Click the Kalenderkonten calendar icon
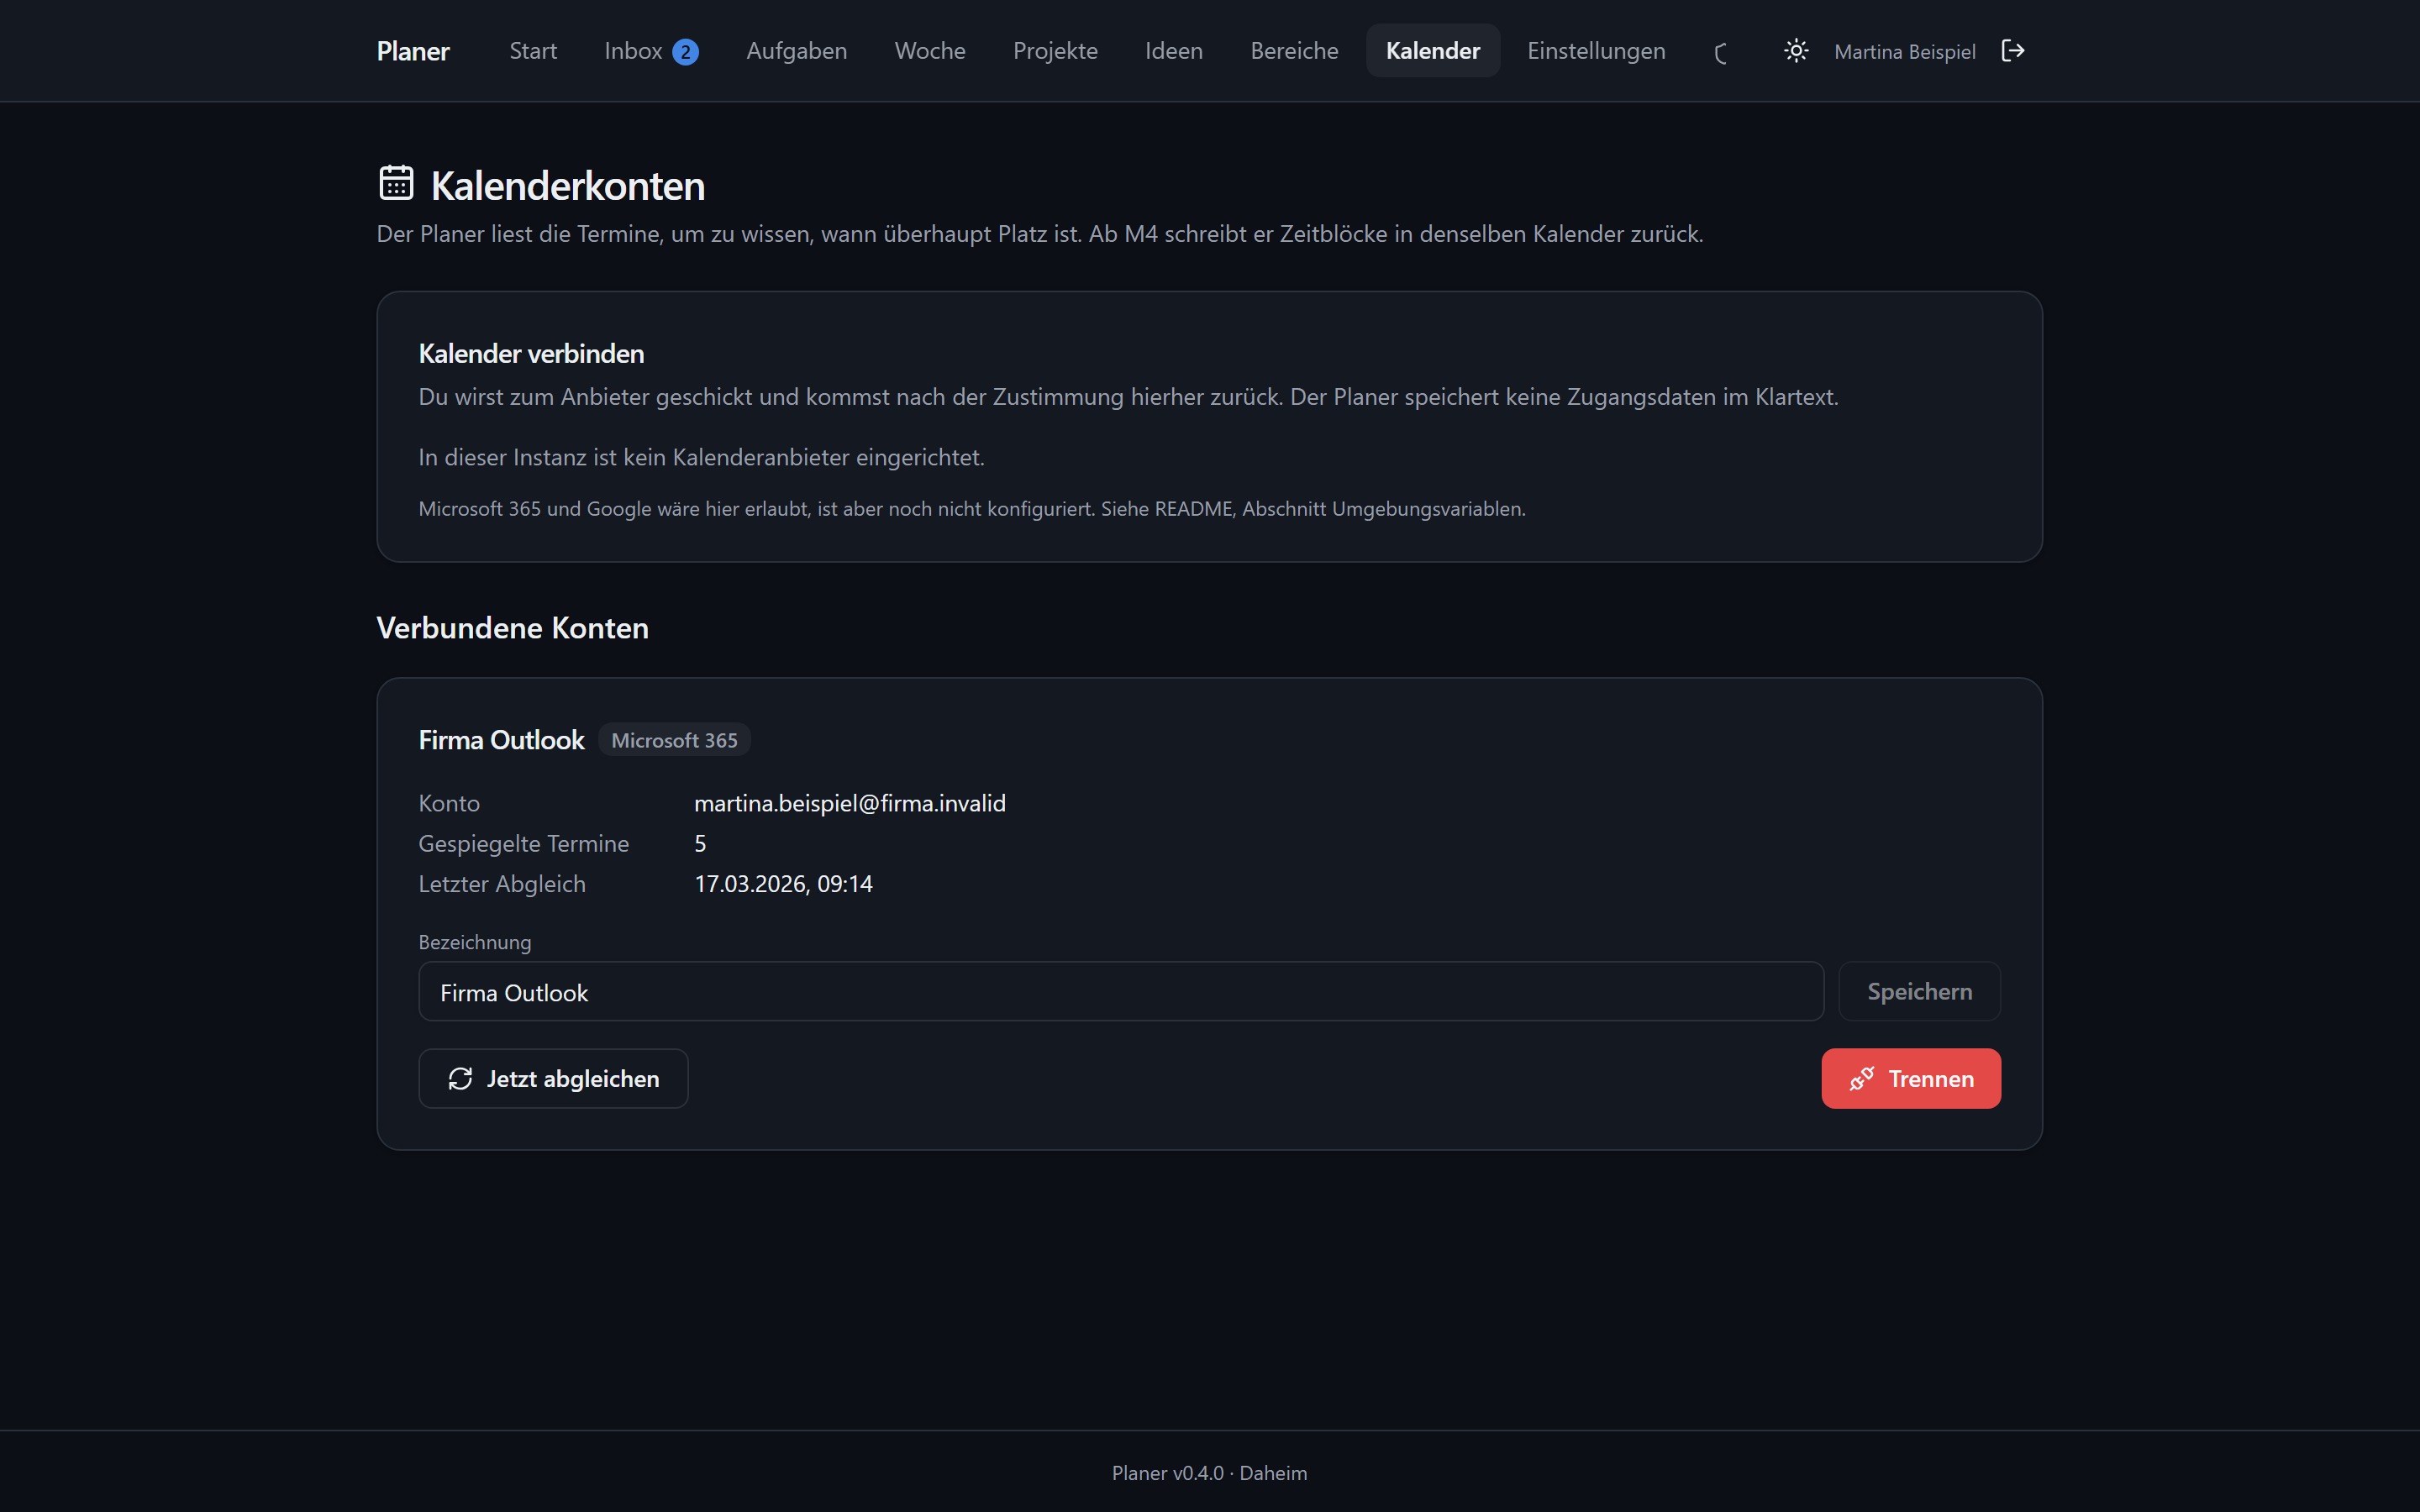The width and height of the screenshot is (2420, 1512). tap(396, 183)
